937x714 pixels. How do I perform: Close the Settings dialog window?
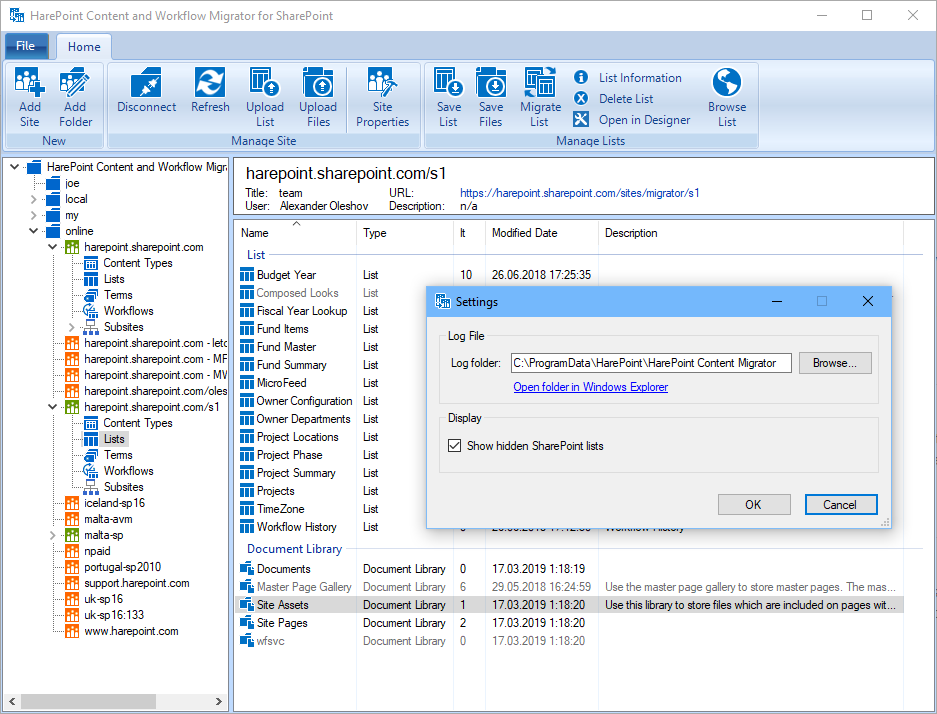tap(868, 301)
